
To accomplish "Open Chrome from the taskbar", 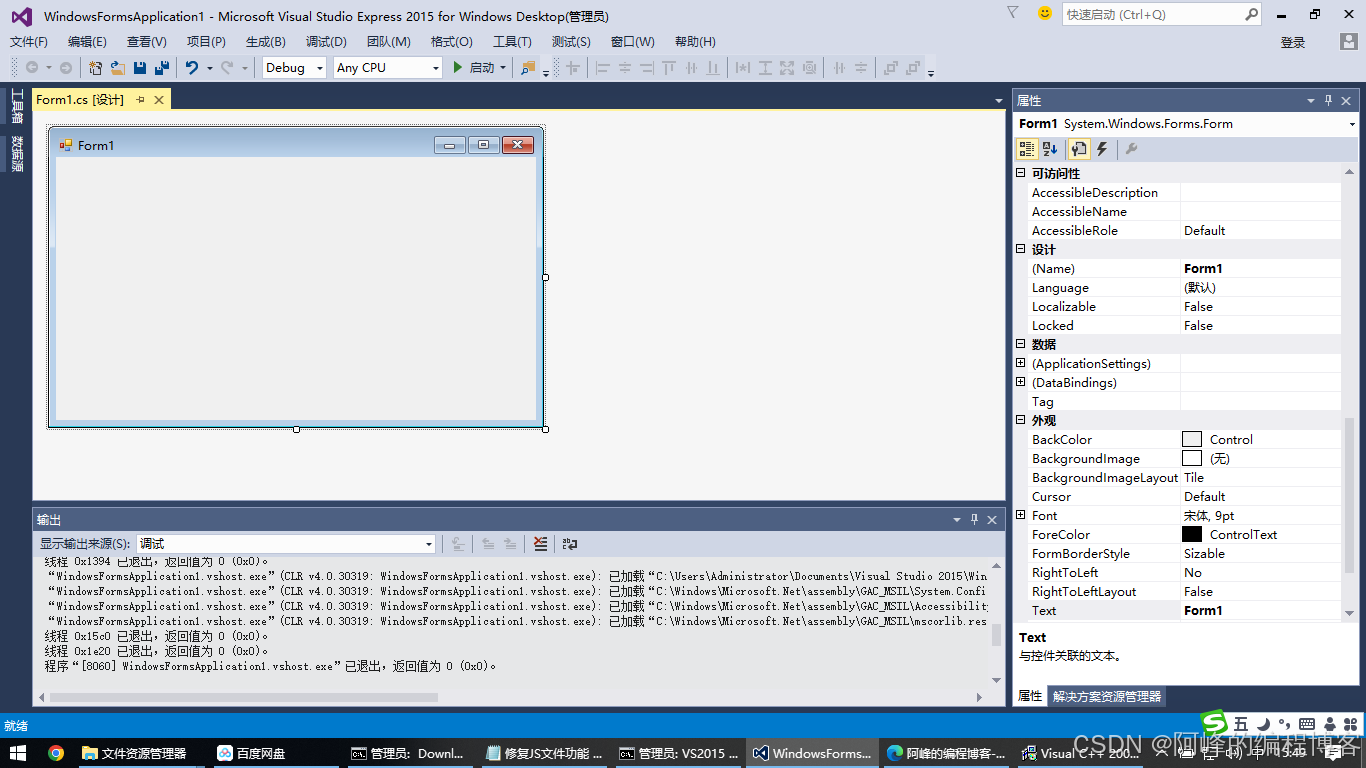I will pyautogui.click(x=56, y=753).
